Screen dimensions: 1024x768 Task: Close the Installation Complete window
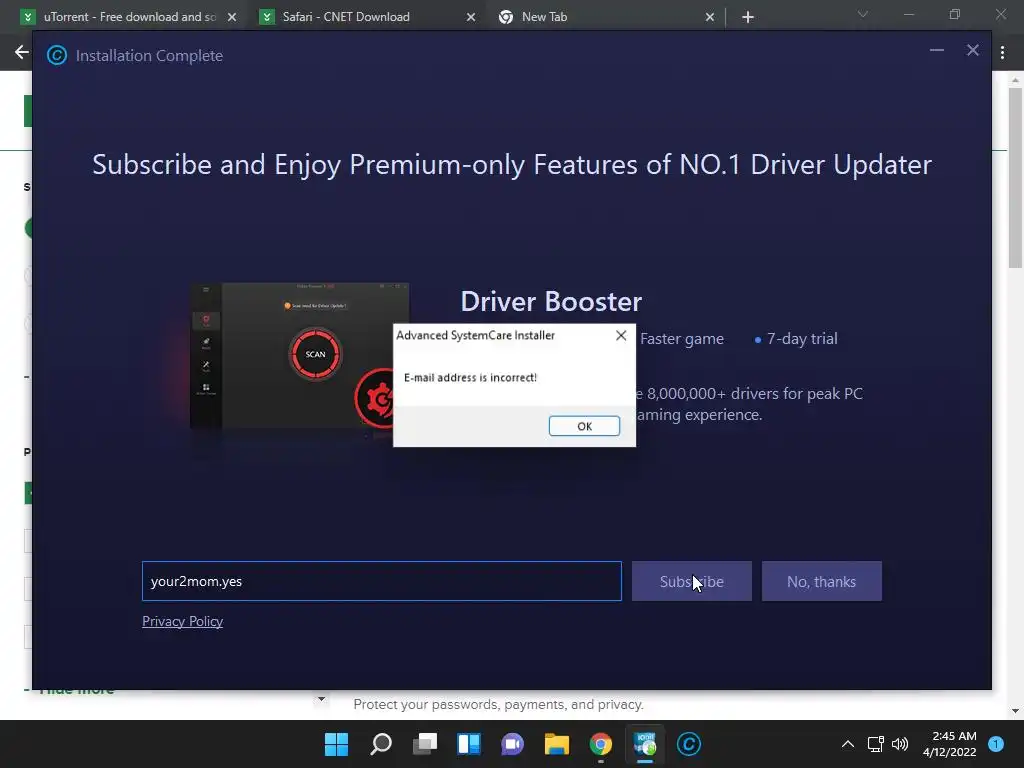pos(972,50)
